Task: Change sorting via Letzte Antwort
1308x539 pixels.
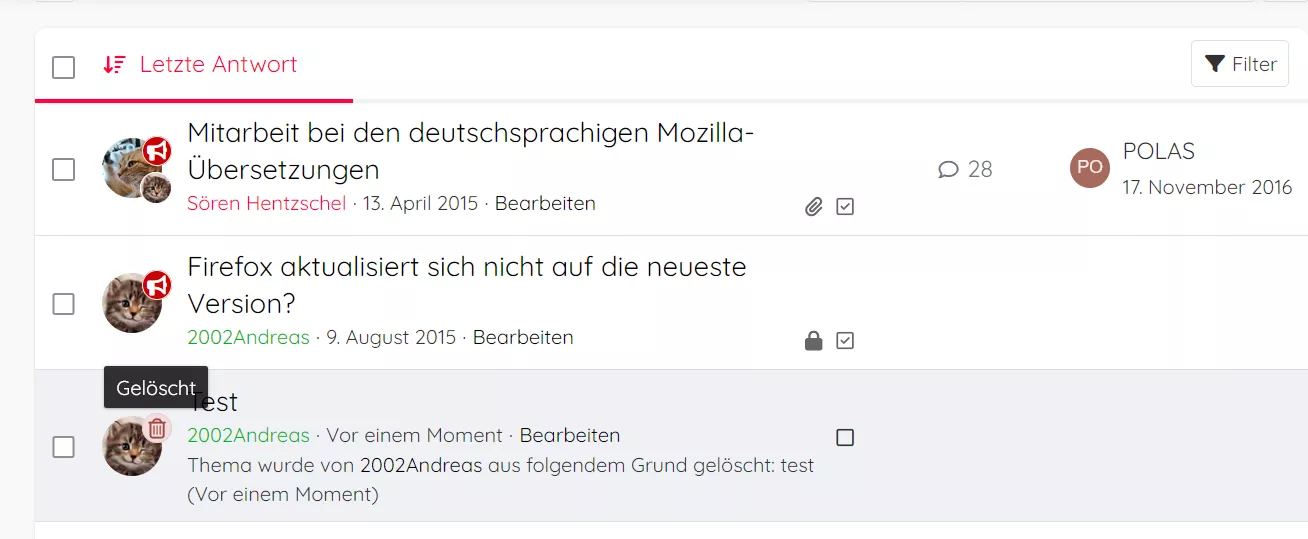Action: [x=218, y=65]
